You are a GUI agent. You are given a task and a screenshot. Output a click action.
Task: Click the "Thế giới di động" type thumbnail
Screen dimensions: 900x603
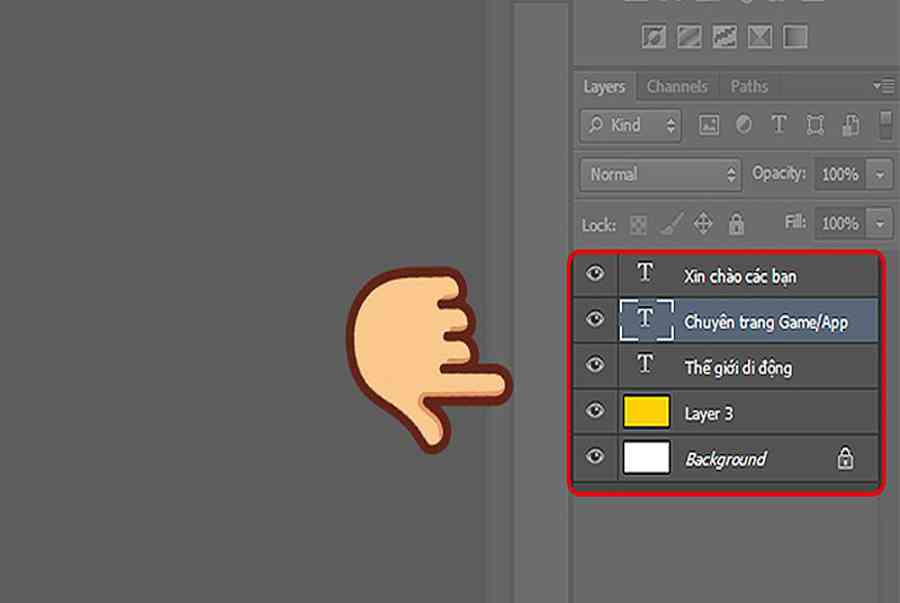click(x=646, y=364)
